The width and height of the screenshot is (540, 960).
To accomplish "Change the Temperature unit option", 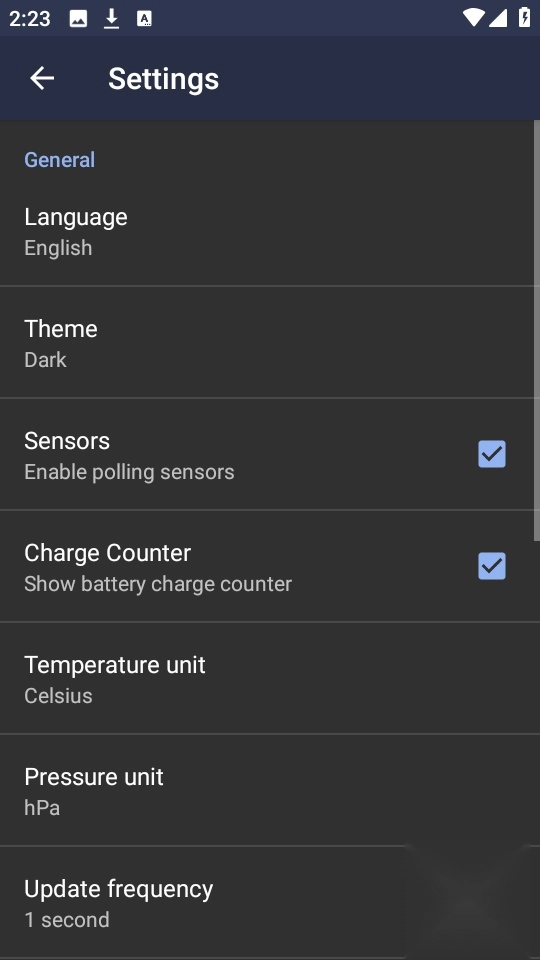I will (x=267, y=678).
